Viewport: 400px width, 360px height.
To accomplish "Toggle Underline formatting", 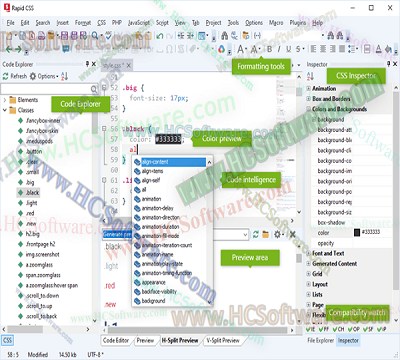I will point(288,49).
